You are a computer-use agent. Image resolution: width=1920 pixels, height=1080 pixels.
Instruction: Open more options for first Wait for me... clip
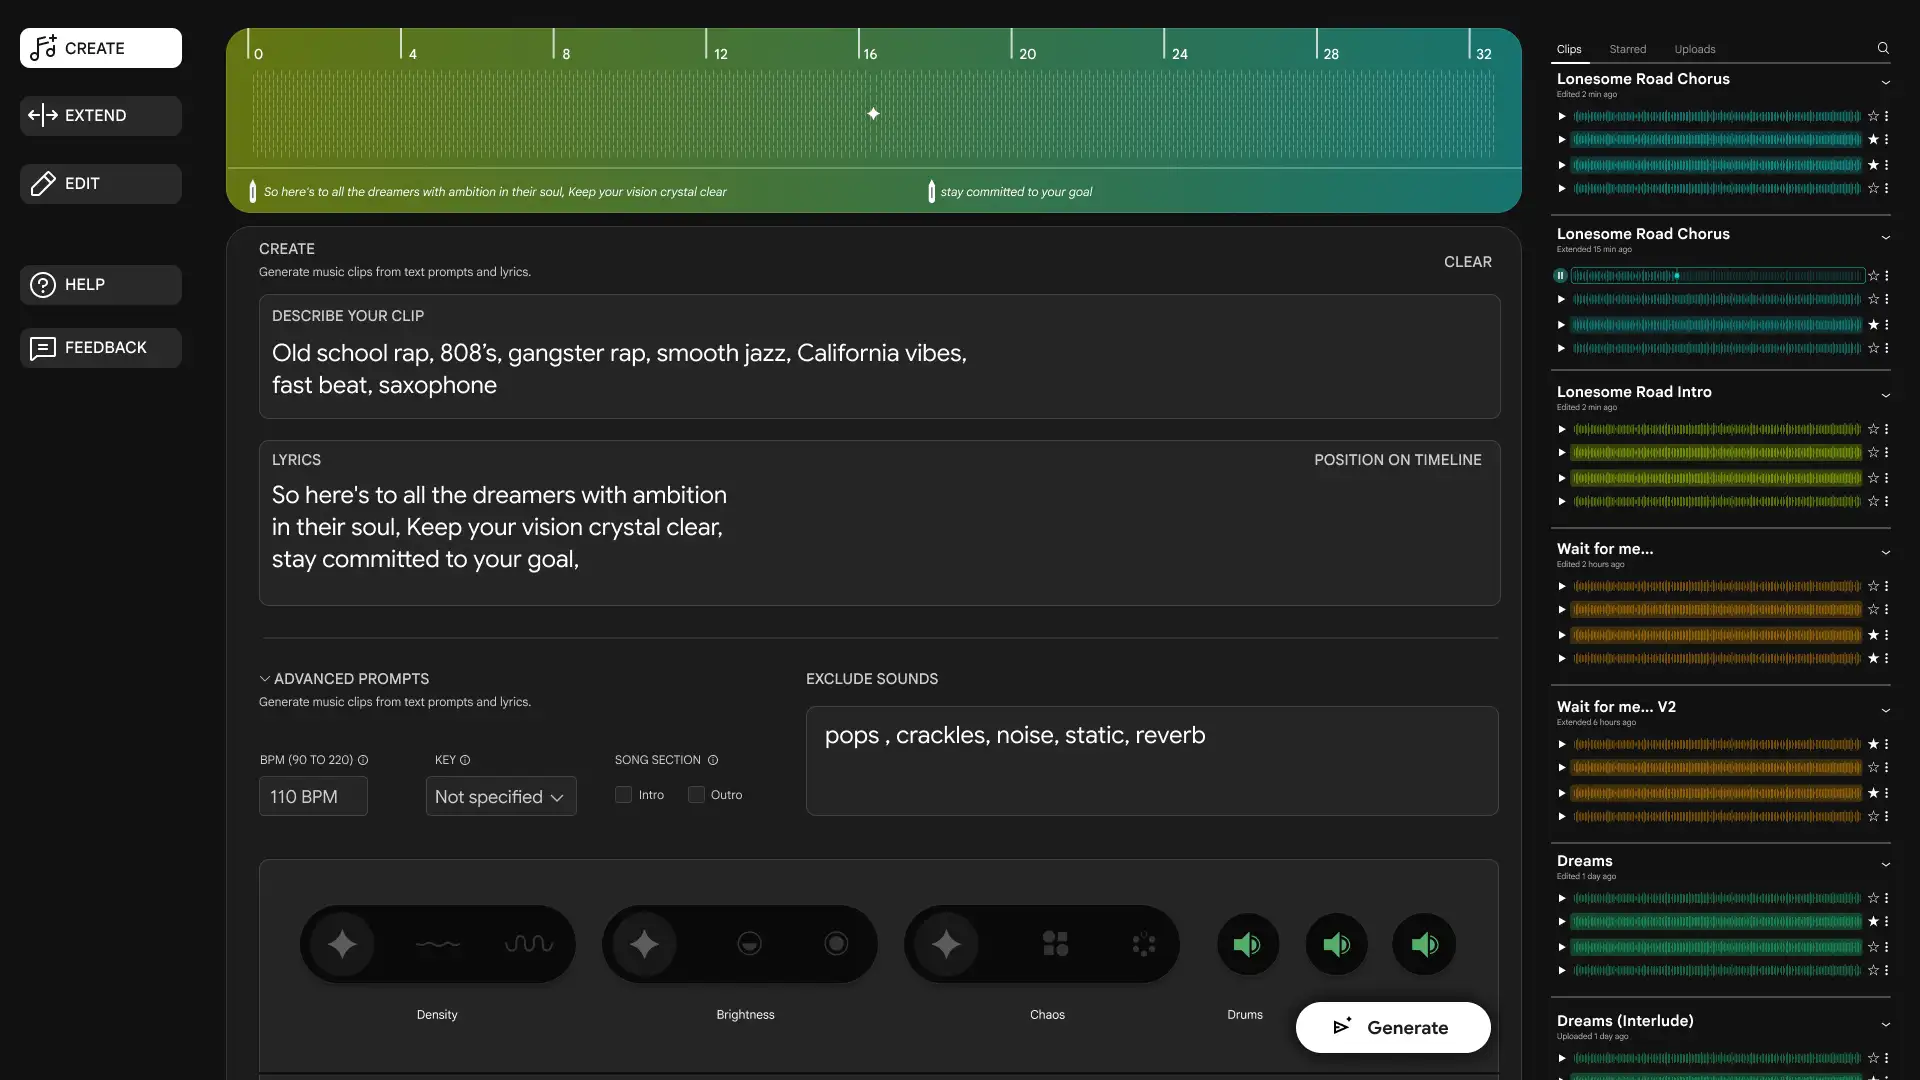tap(1886, 587)
